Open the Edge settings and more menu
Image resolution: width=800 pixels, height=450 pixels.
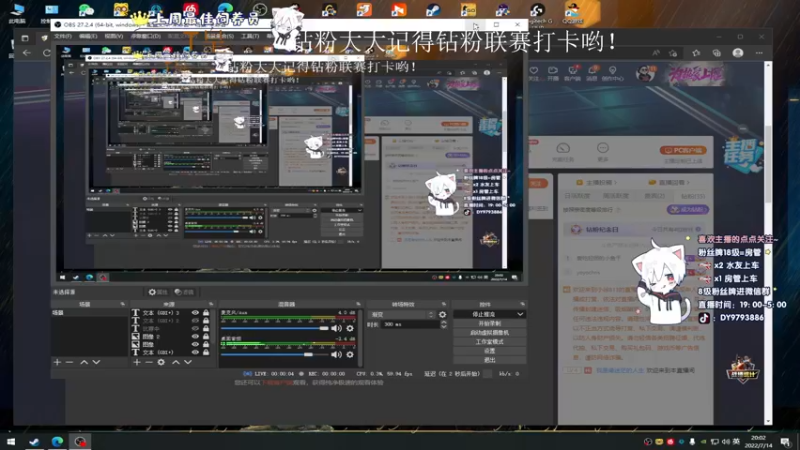point(759,53)
